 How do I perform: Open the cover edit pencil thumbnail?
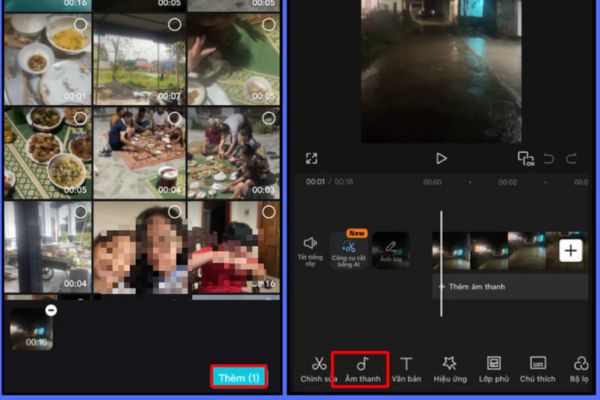[391, 250]
